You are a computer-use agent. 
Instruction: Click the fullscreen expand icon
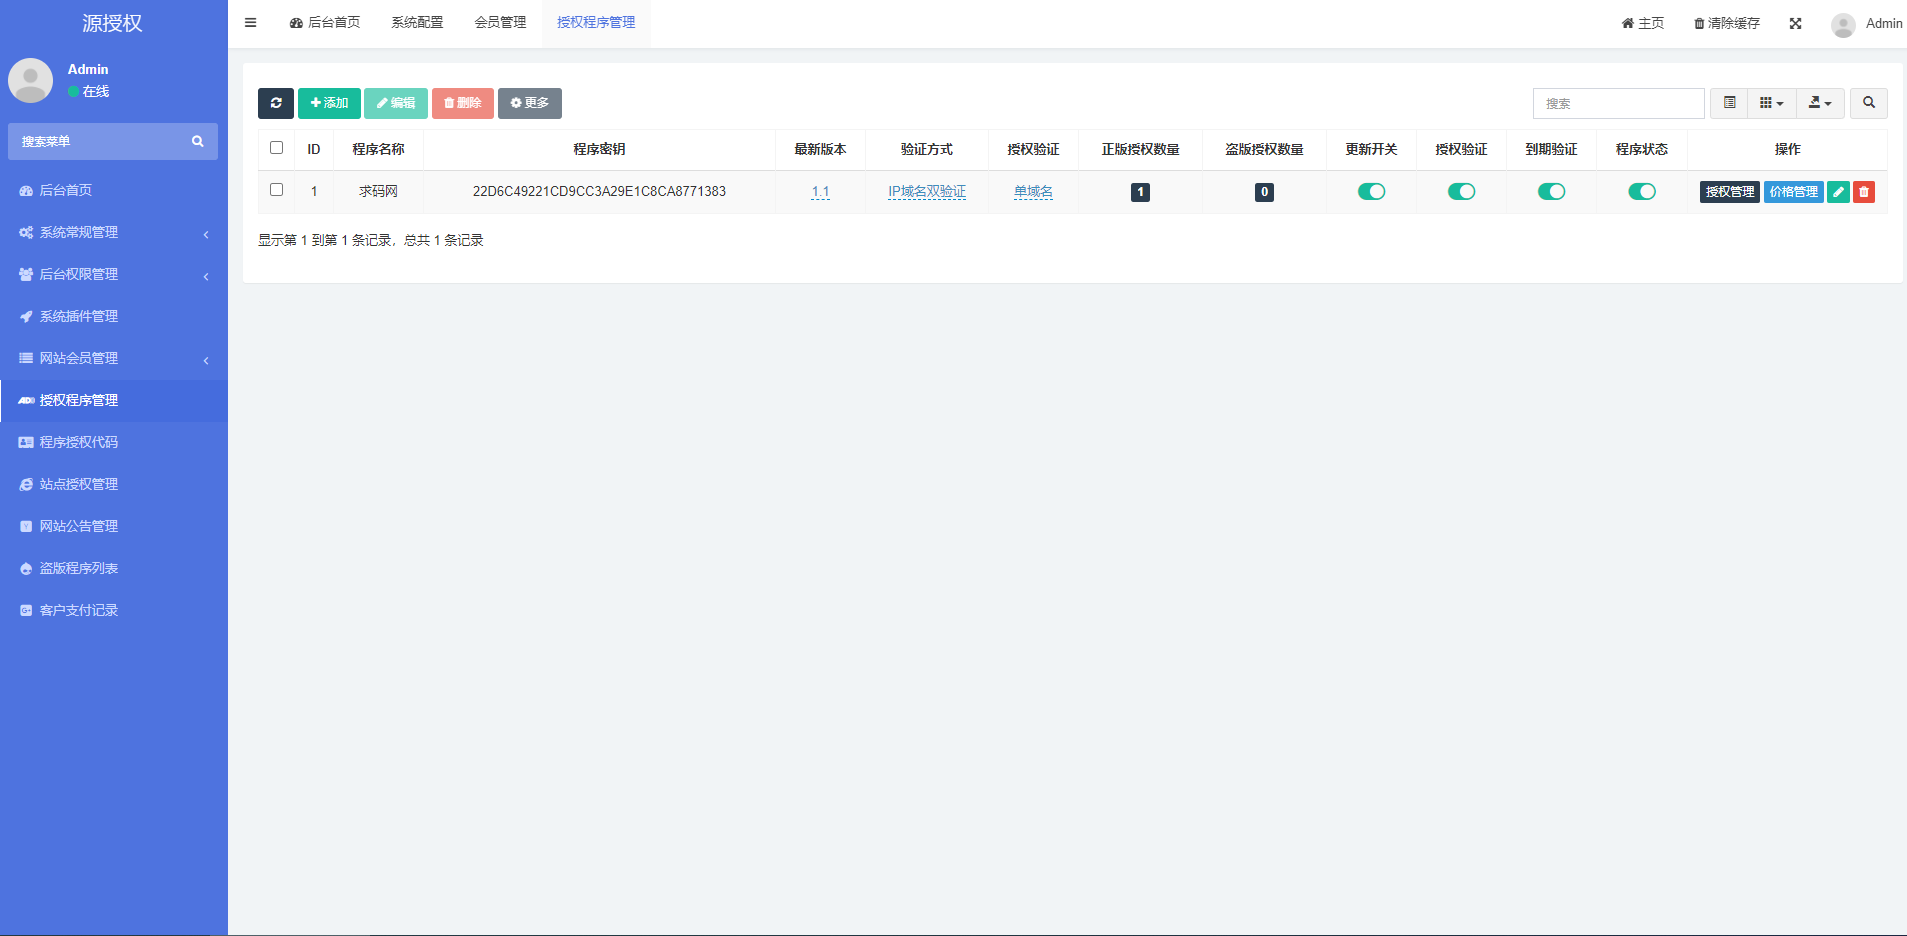click(x=1795, y=23)
